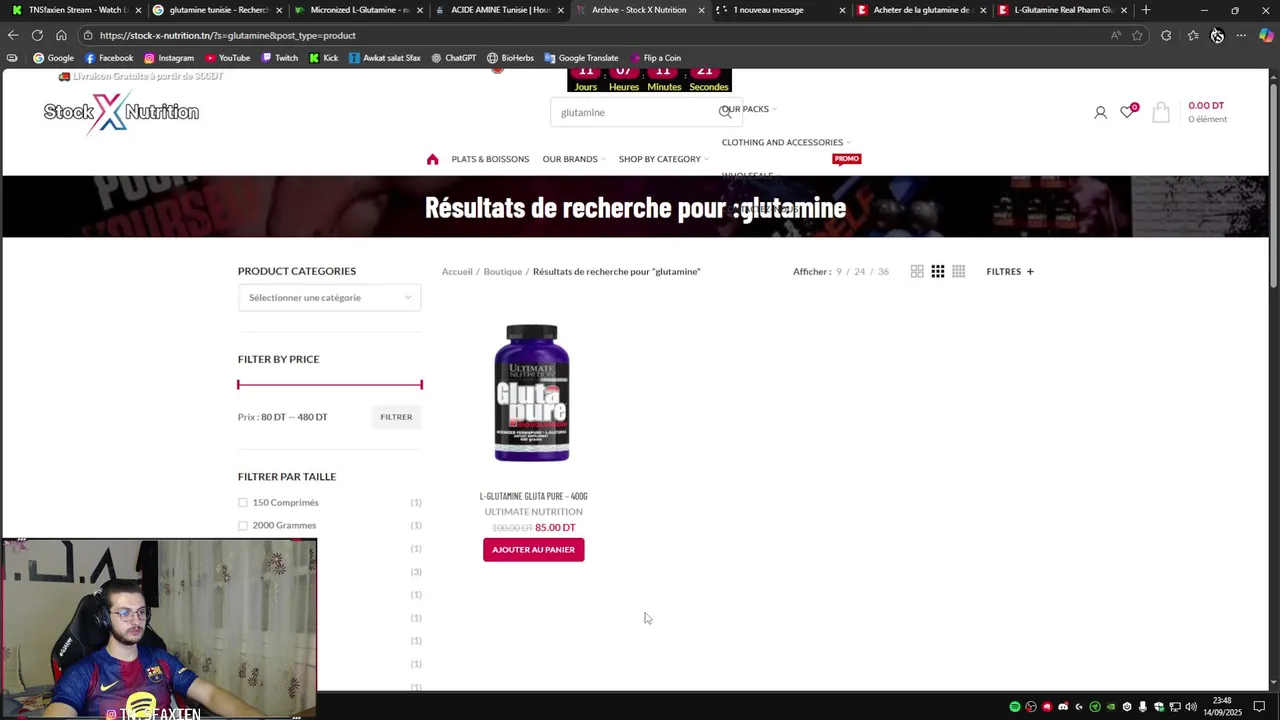Go to the browser home page
The image size is (1280, 720).
(61, 35)
